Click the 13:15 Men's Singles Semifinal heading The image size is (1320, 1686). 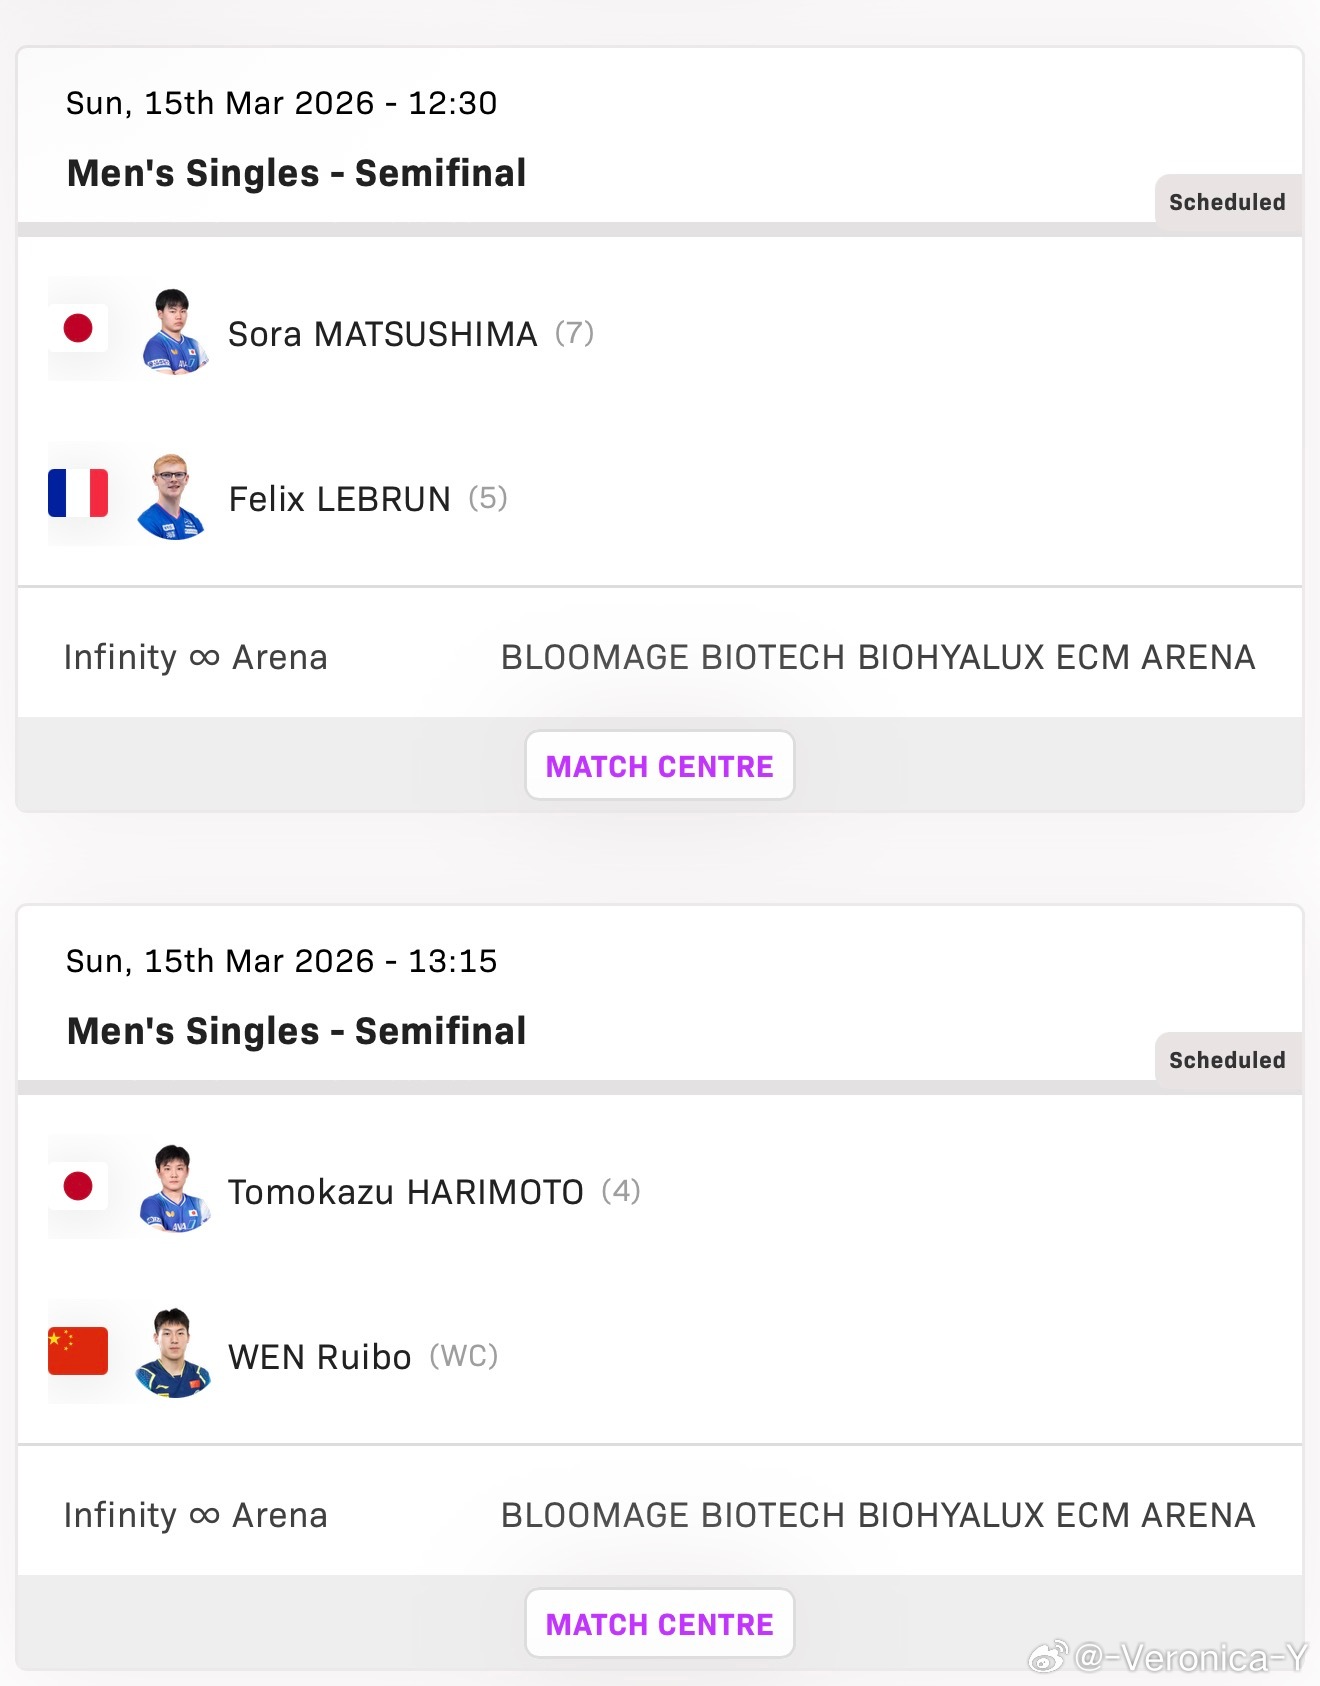point(296,1031)
